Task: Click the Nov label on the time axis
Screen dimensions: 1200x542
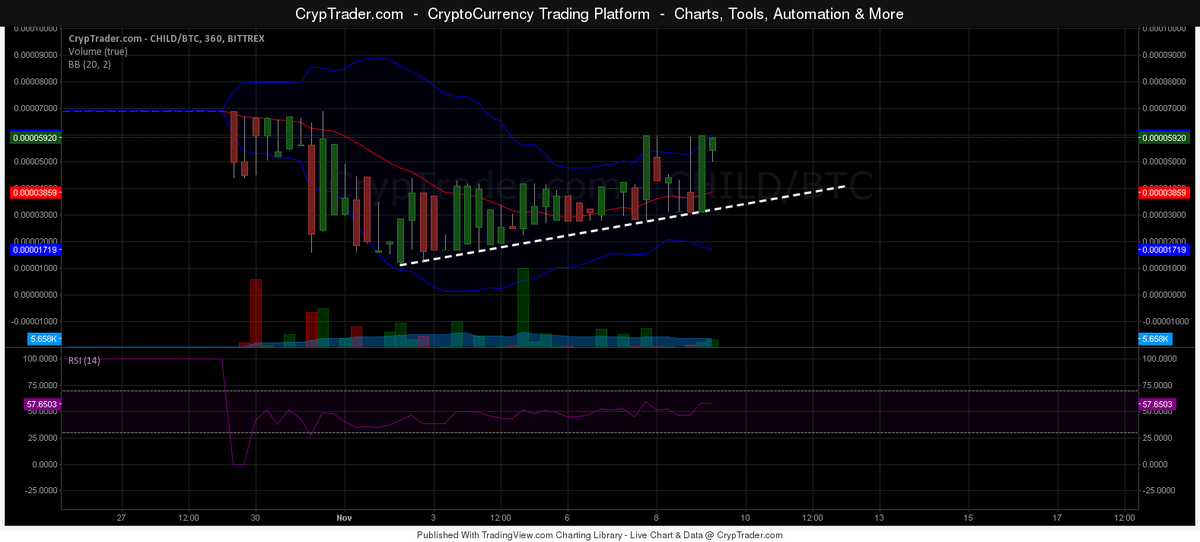Action: pyautogui.click(x=344, y=518)
